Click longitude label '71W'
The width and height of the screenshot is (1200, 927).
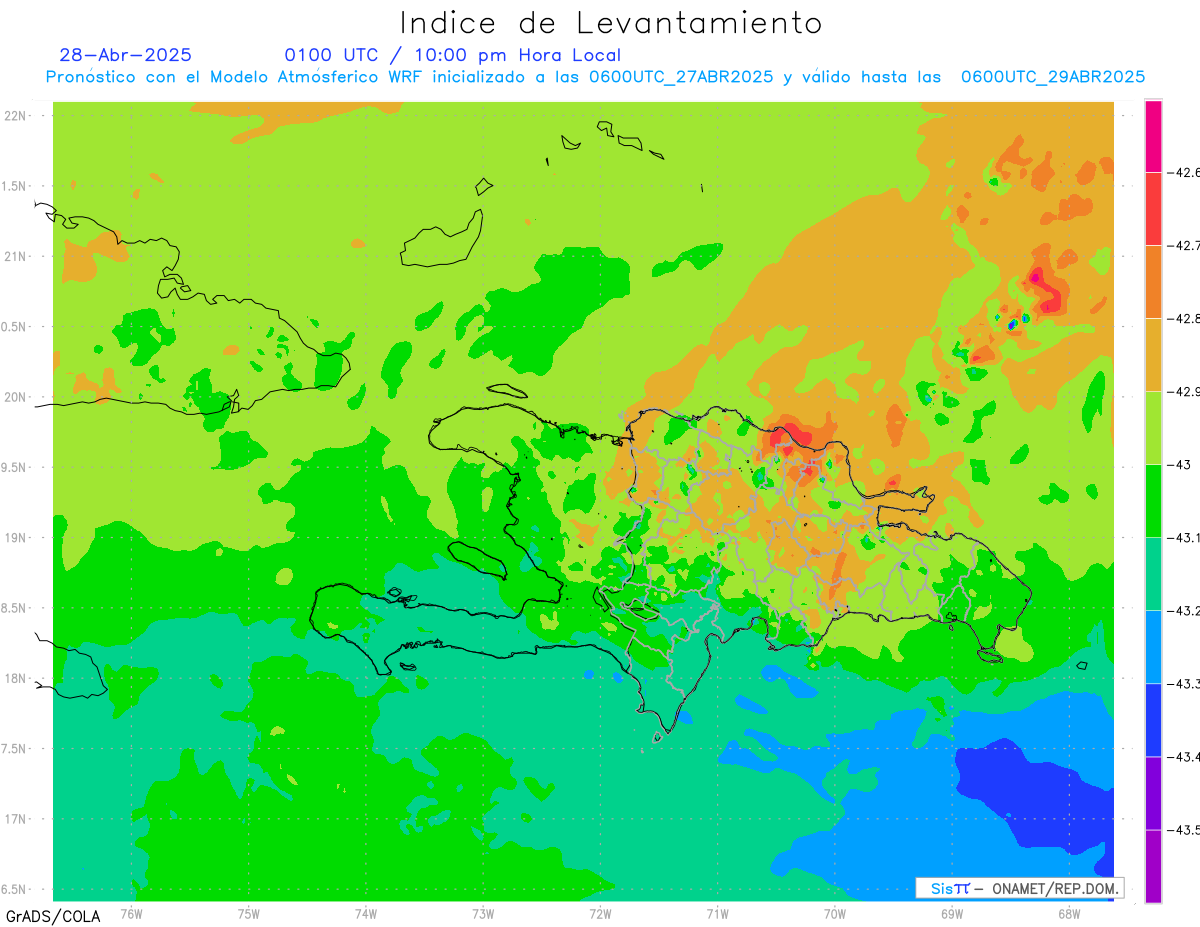tap(717, 912)
